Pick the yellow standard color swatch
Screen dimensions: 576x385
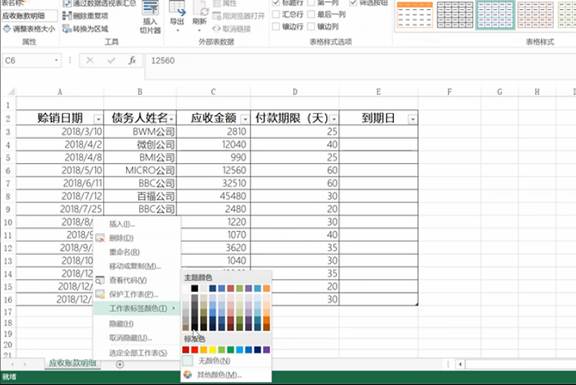212,349
